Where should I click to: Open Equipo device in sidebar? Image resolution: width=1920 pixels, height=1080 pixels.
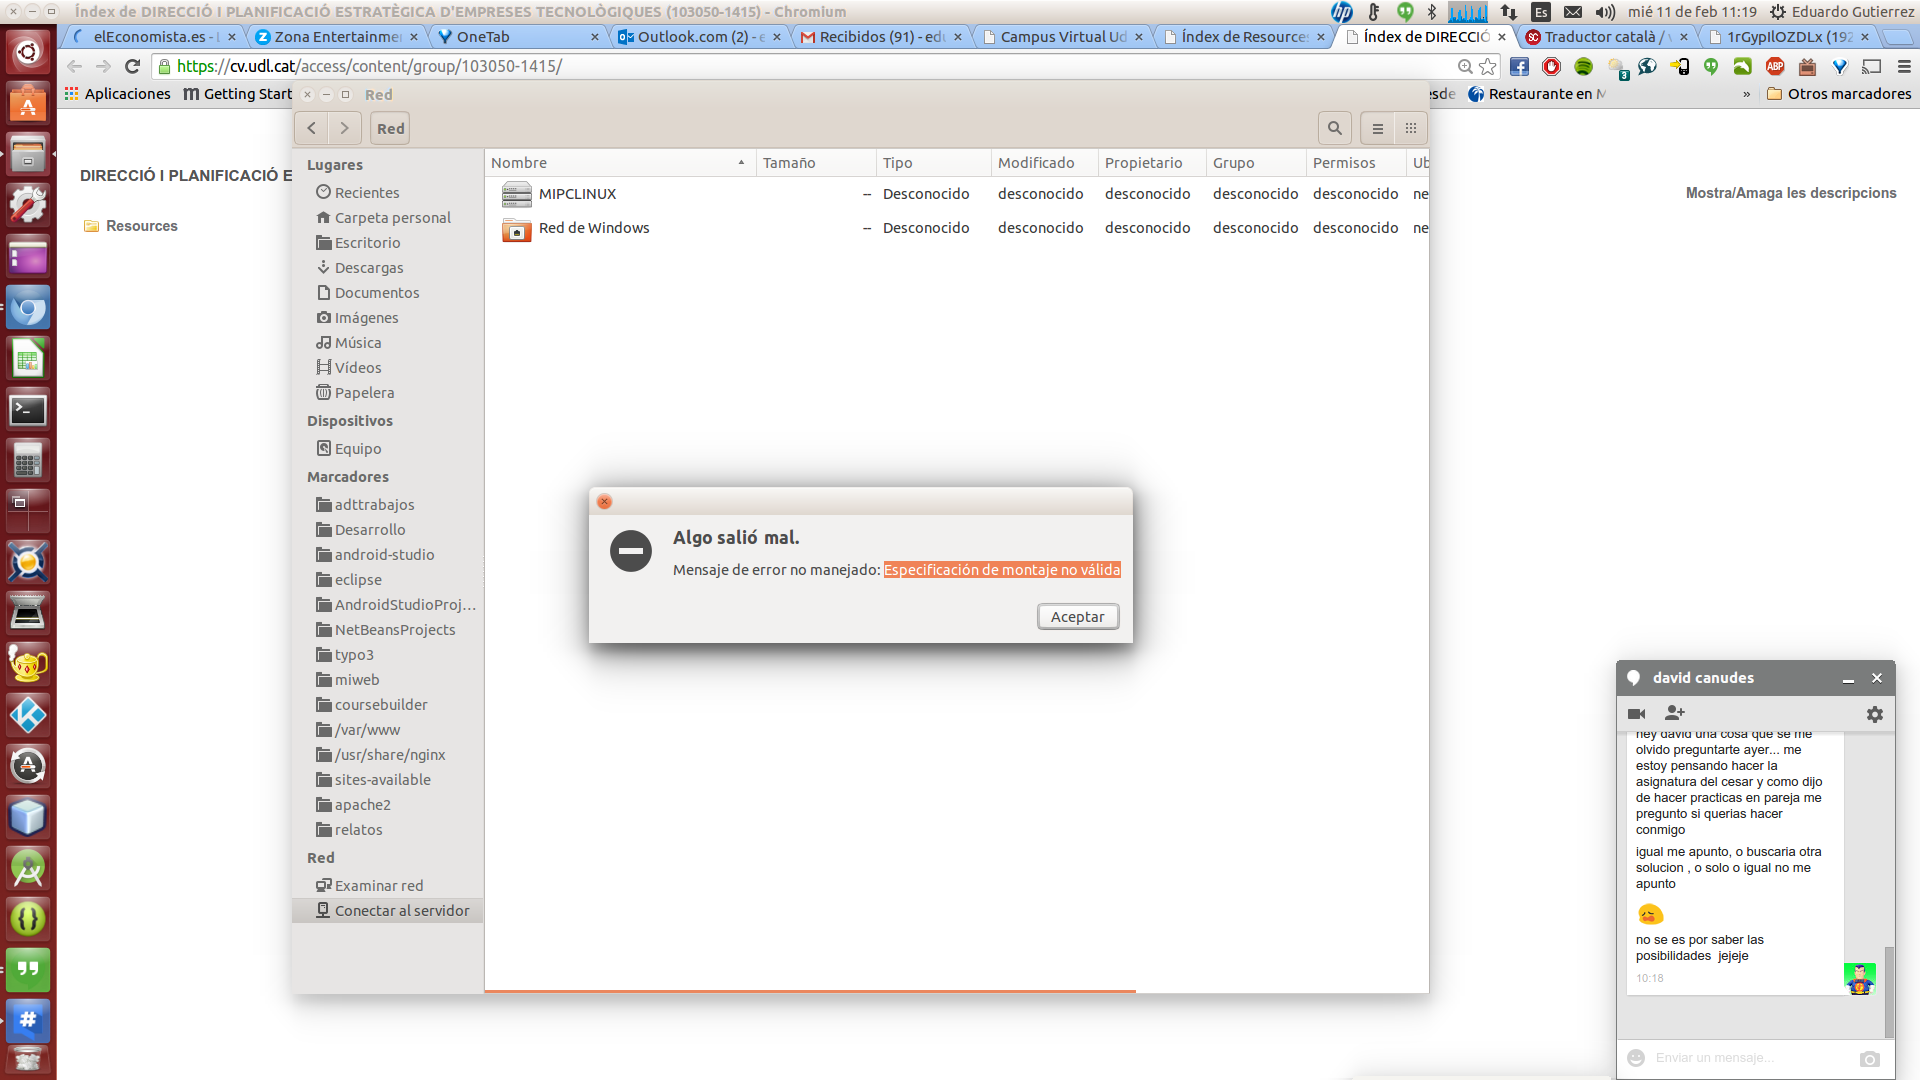[x=358, y=449]
